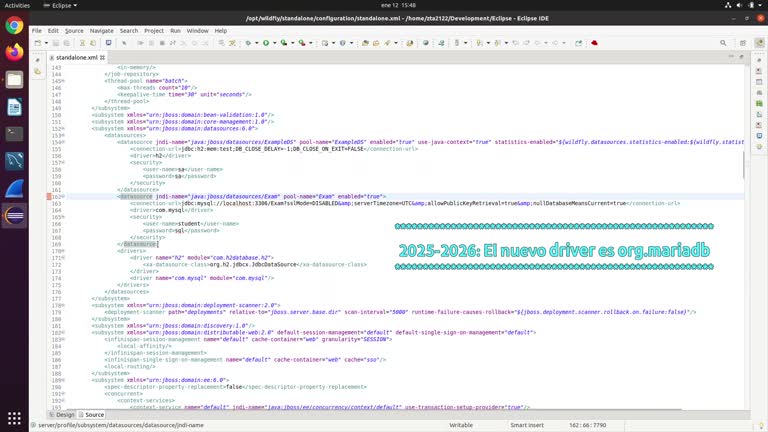Collapse the datasource element at line 162
Screen dimensions: 768x432
(64, 197)
